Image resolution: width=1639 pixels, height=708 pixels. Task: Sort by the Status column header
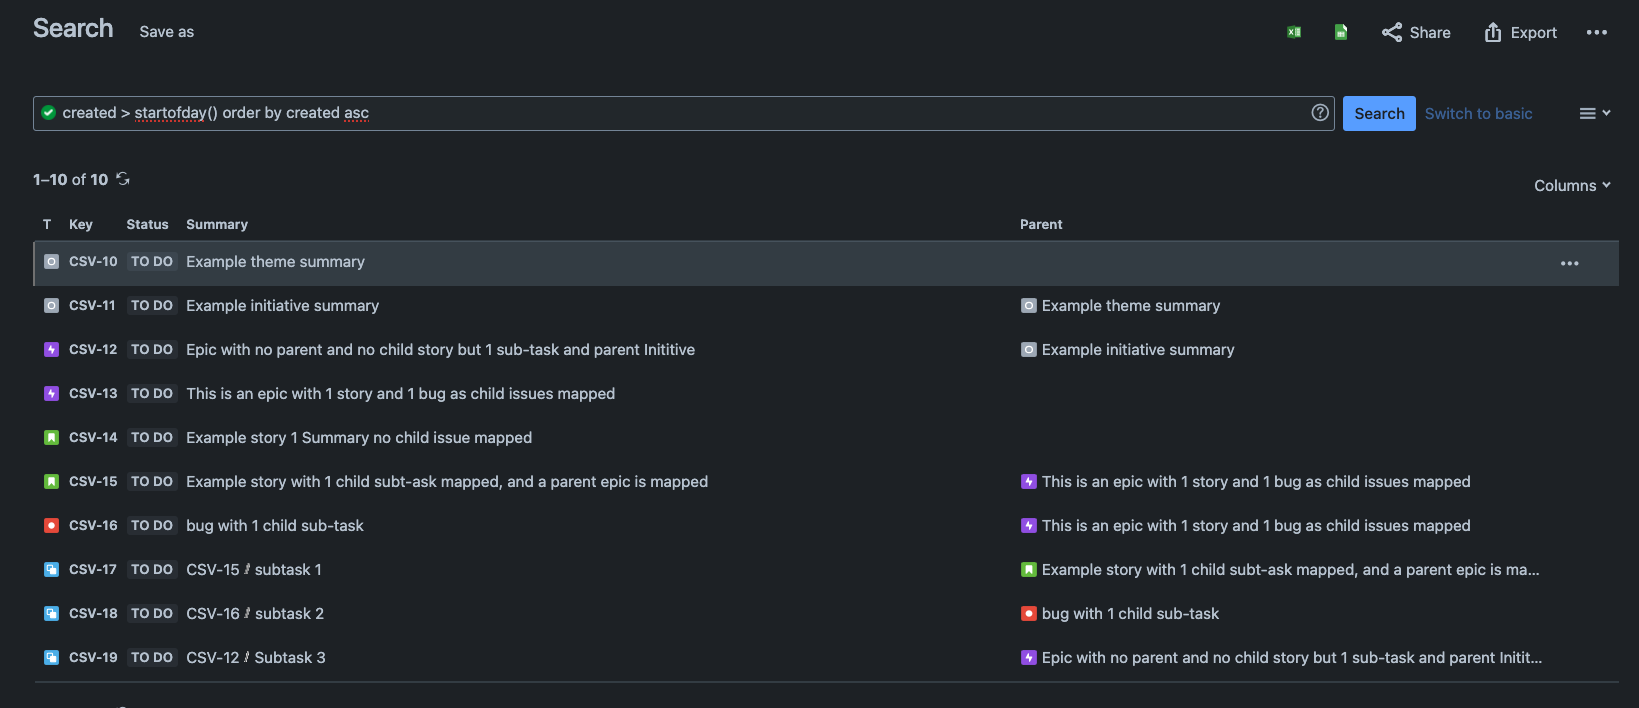pyautogui.click(x=147, y=224)
